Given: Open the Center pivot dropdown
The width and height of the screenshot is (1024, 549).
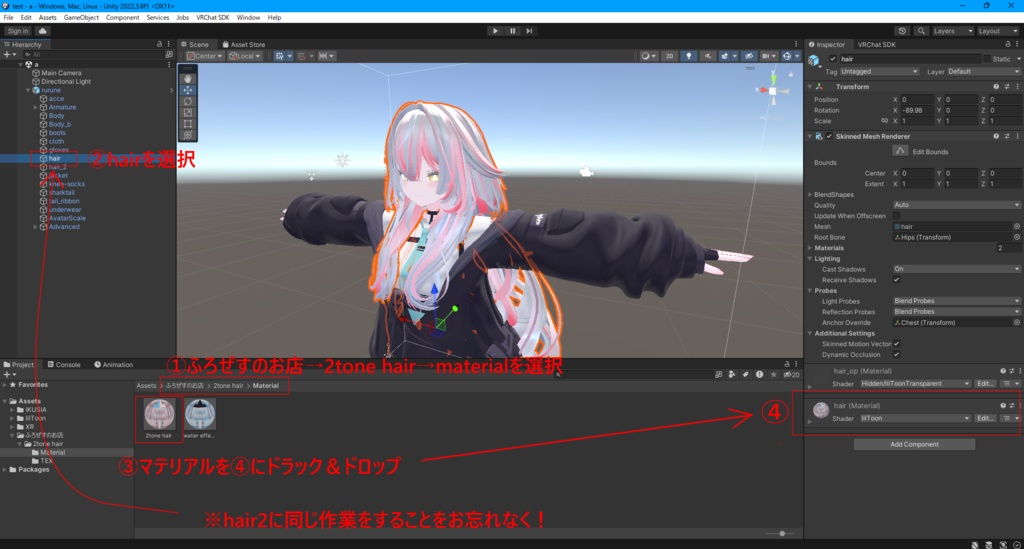Looking at the screenshot, I should click(x=204, y=56).
